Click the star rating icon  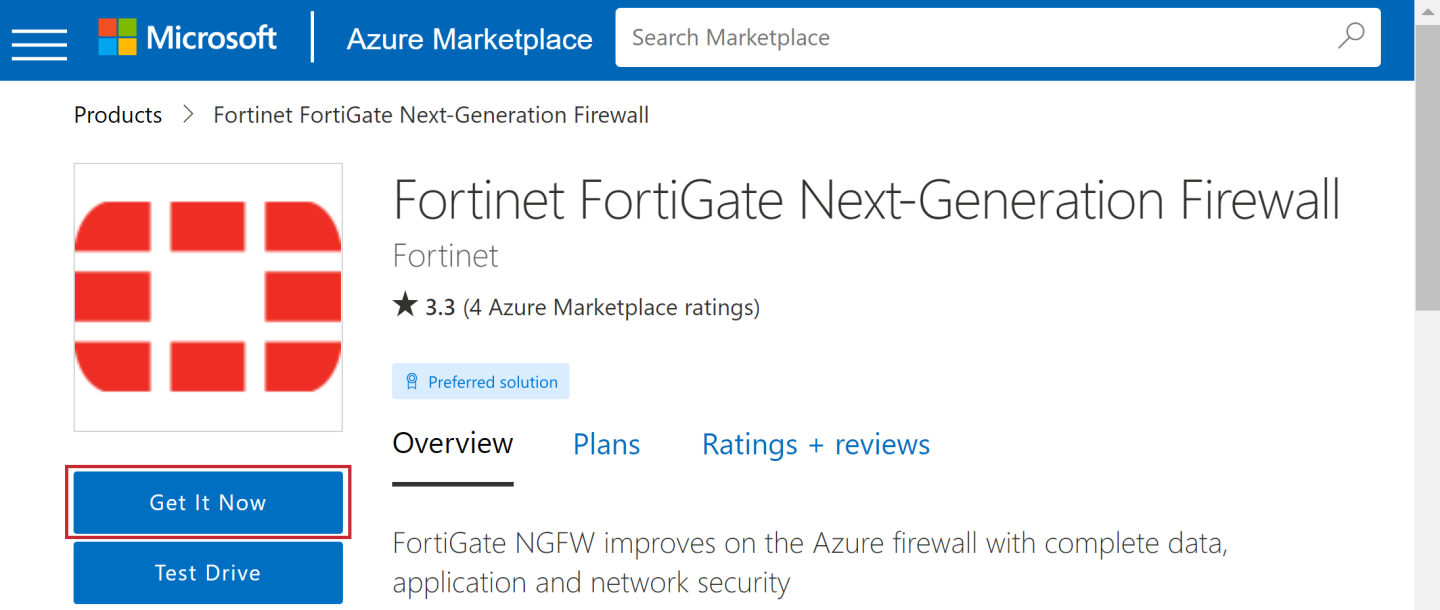[405, 306]
